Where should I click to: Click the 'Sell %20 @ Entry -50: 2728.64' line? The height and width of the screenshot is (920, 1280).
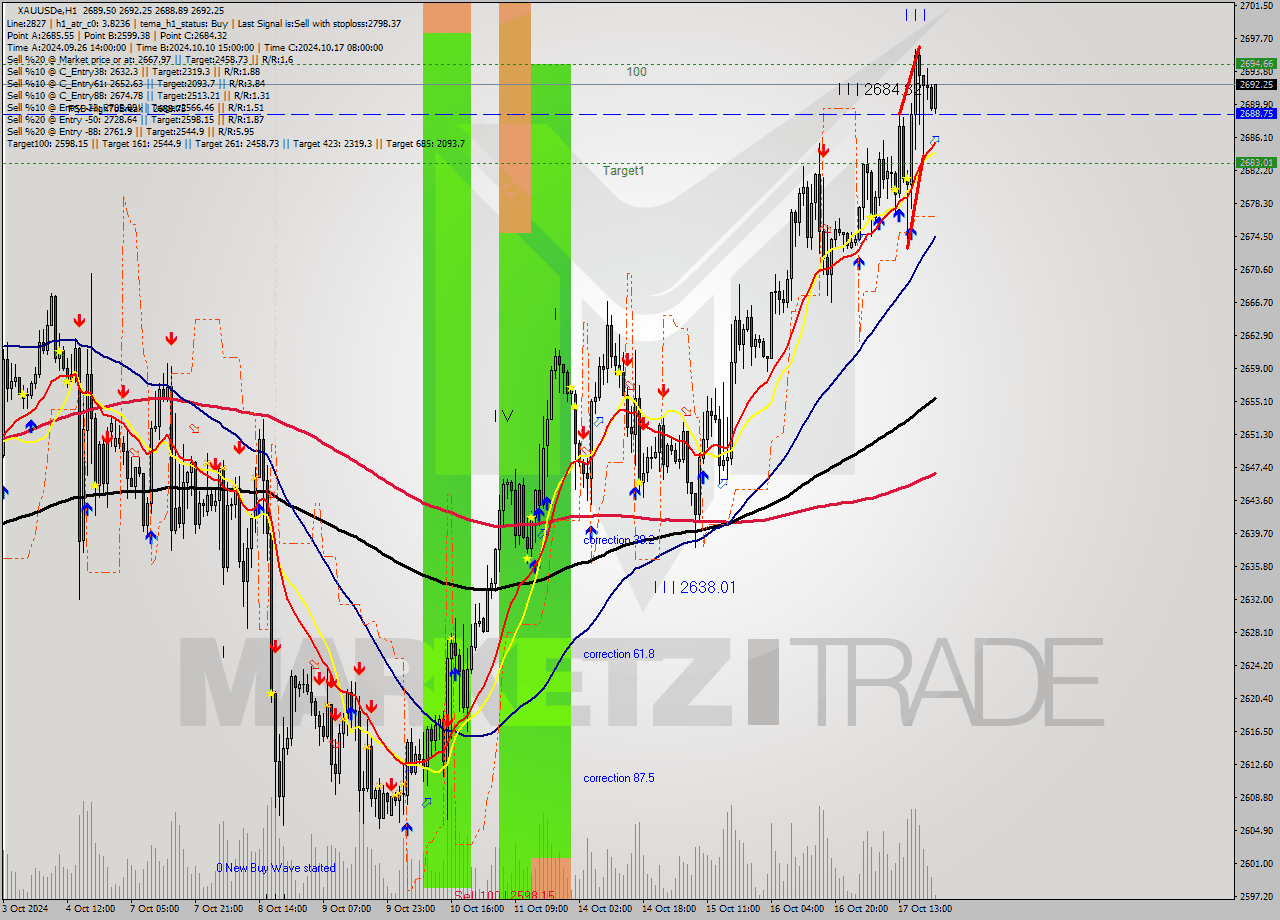(x=135, y=119)
